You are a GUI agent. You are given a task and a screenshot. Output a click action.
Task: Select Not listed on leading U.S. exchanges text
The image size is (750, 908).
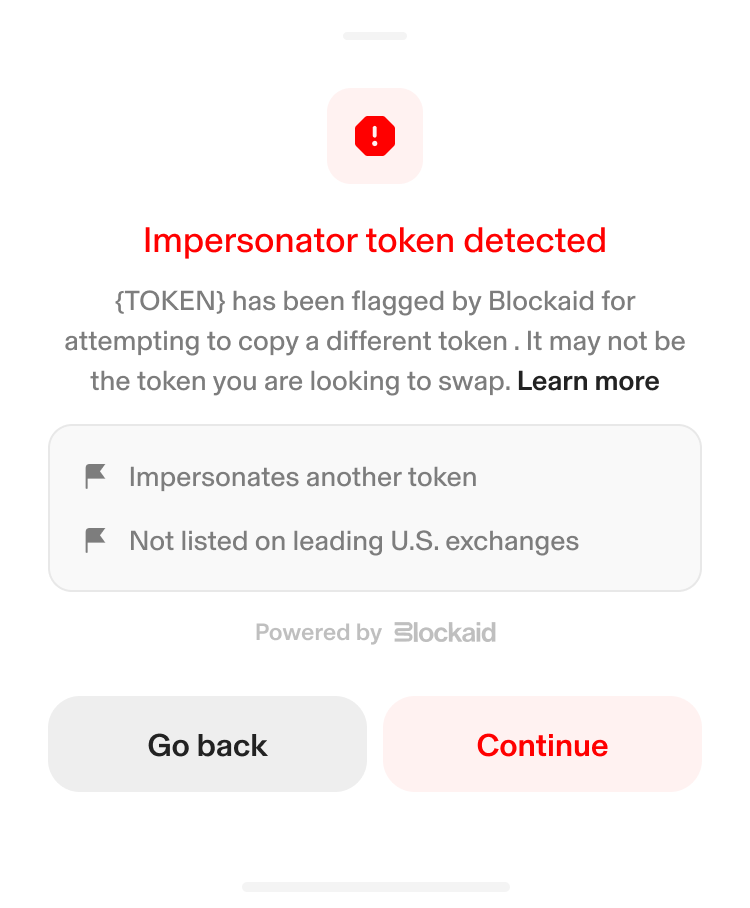pyautogui.click(x=354, y=541)
